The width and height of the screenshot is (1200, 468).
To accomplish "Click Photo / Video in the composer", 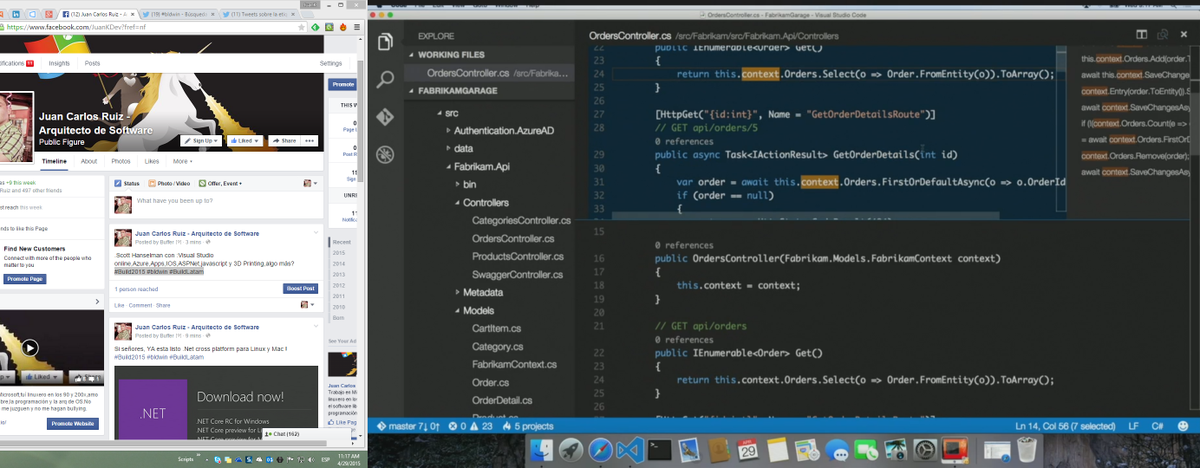I will 169,184.
